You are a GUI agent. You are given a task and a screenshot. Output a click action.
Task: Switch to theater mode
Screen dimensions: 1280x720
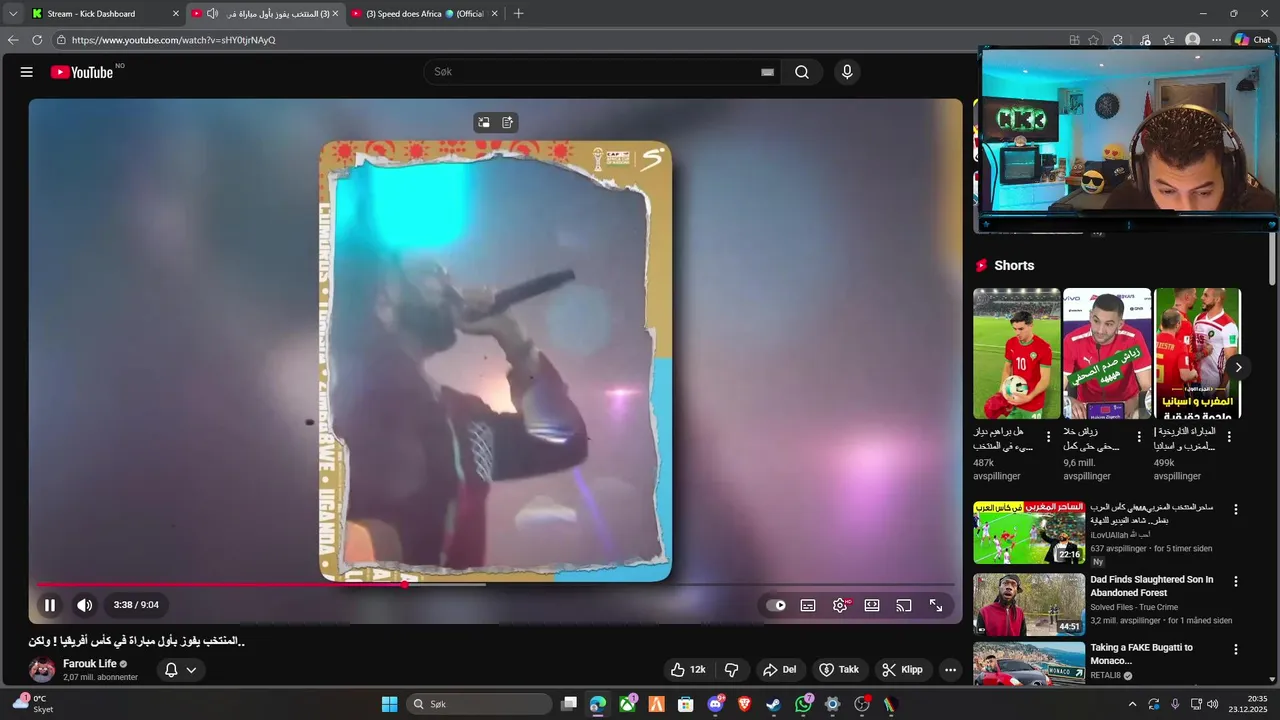coord(872,605)
